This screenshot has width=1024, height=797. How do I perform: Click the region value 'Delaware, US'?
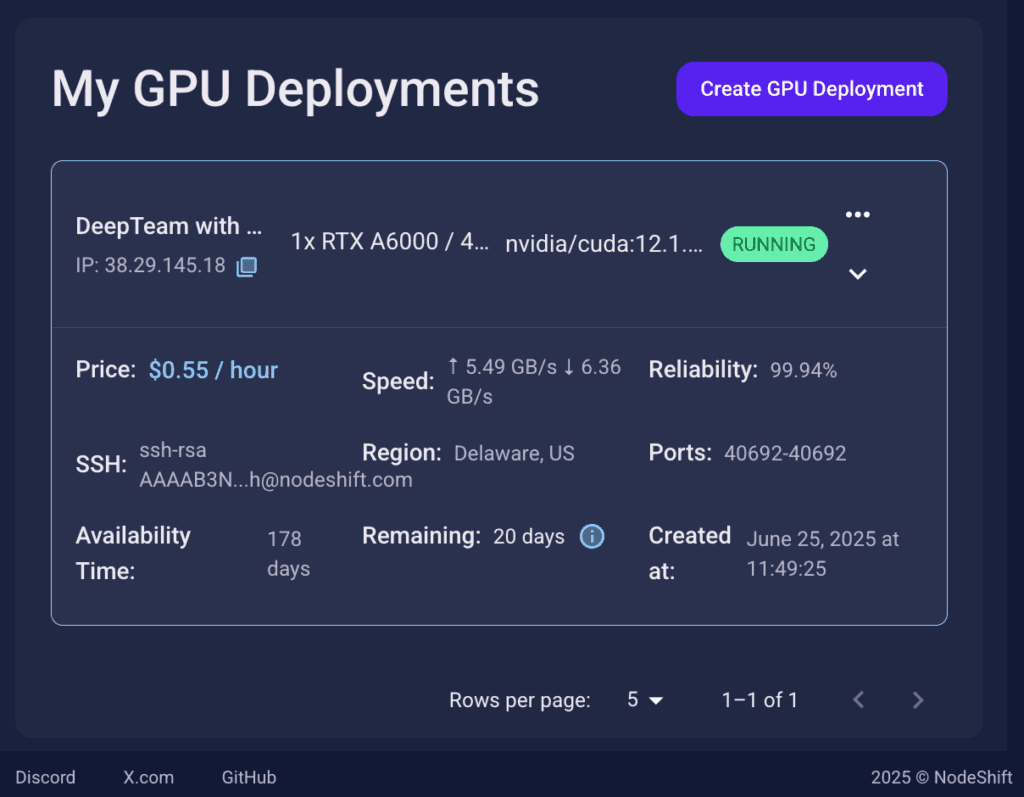click(x=514, y=453)
